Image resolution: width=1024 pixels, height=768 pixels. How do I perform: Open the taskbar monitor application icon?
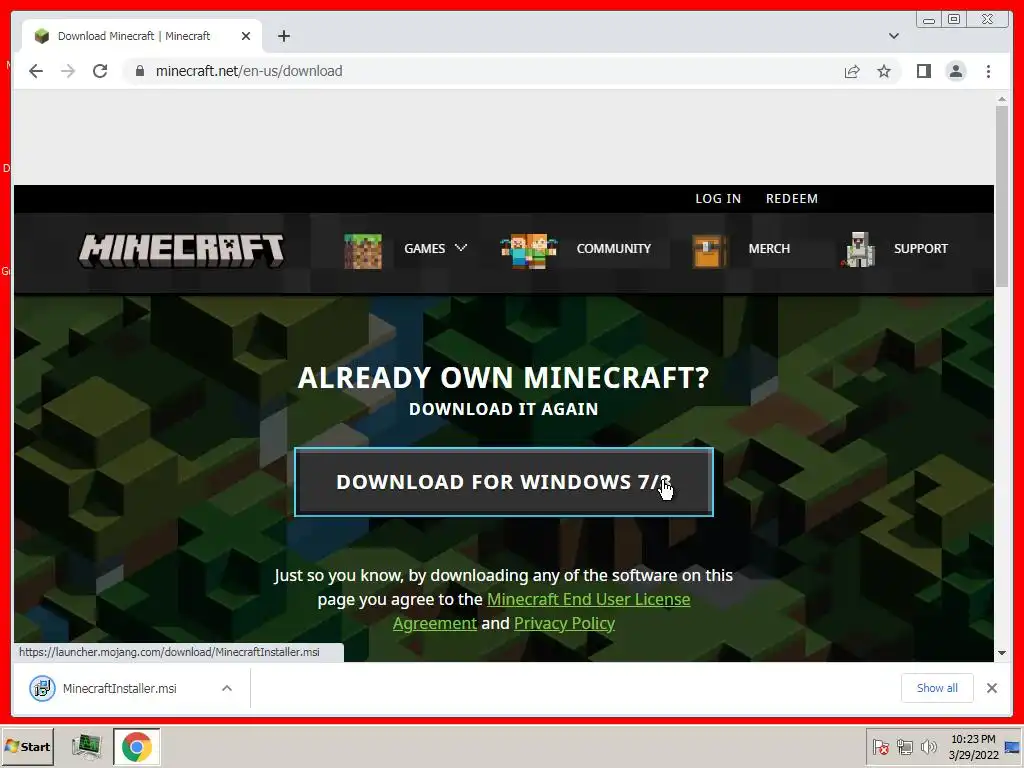pos(86,746)
